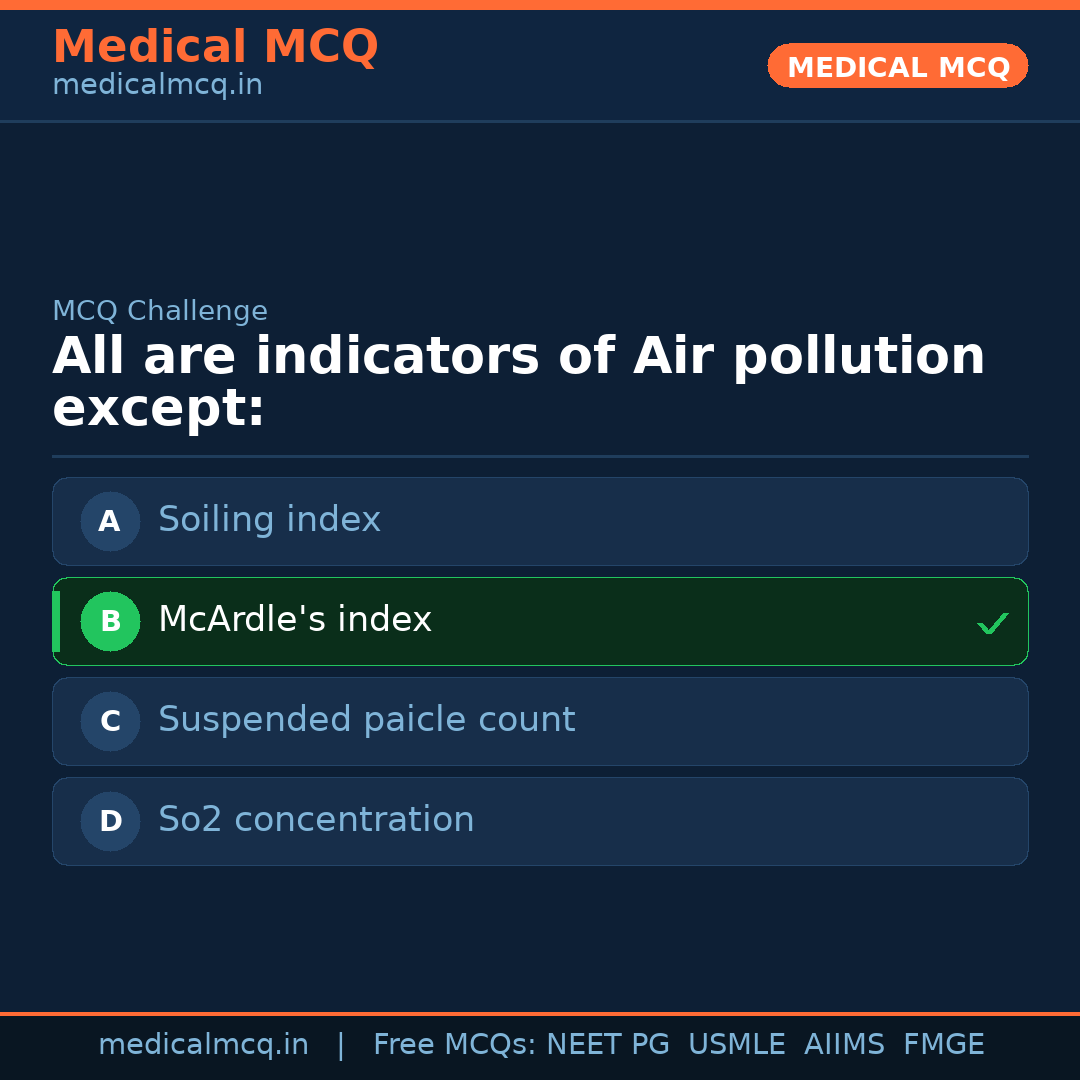Click the AIIMS footer text
This screenshot has width=1080, height=1080.
tap(844, 1045)
